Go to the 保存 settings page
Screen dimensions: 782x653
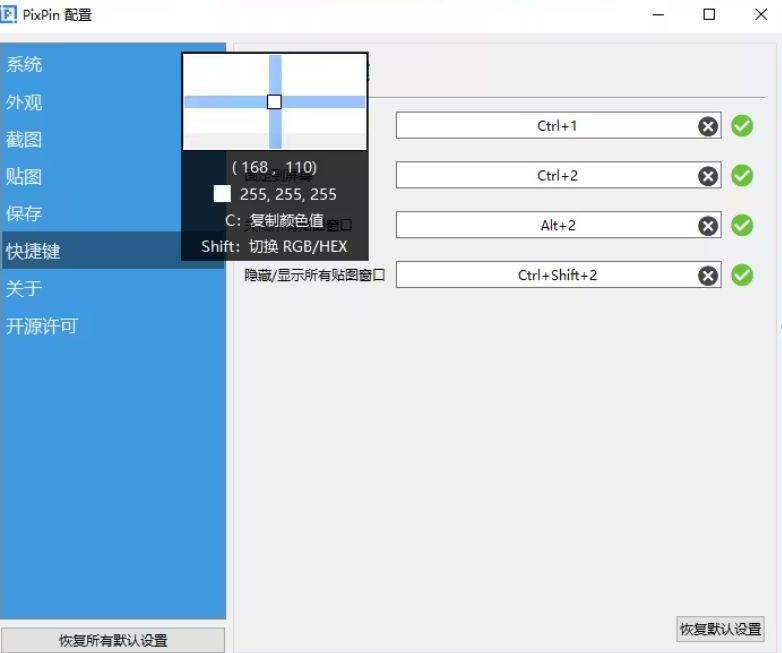(x=113, y=214)
